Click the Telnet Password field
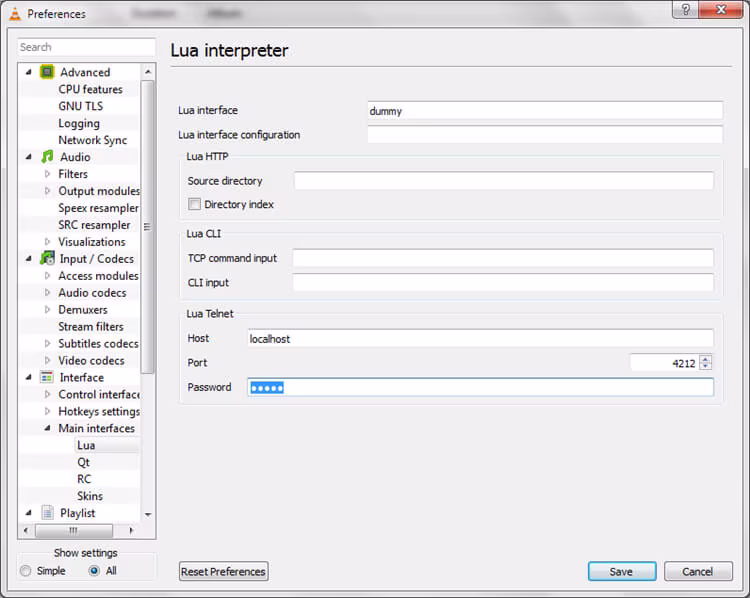 [480, 387]
